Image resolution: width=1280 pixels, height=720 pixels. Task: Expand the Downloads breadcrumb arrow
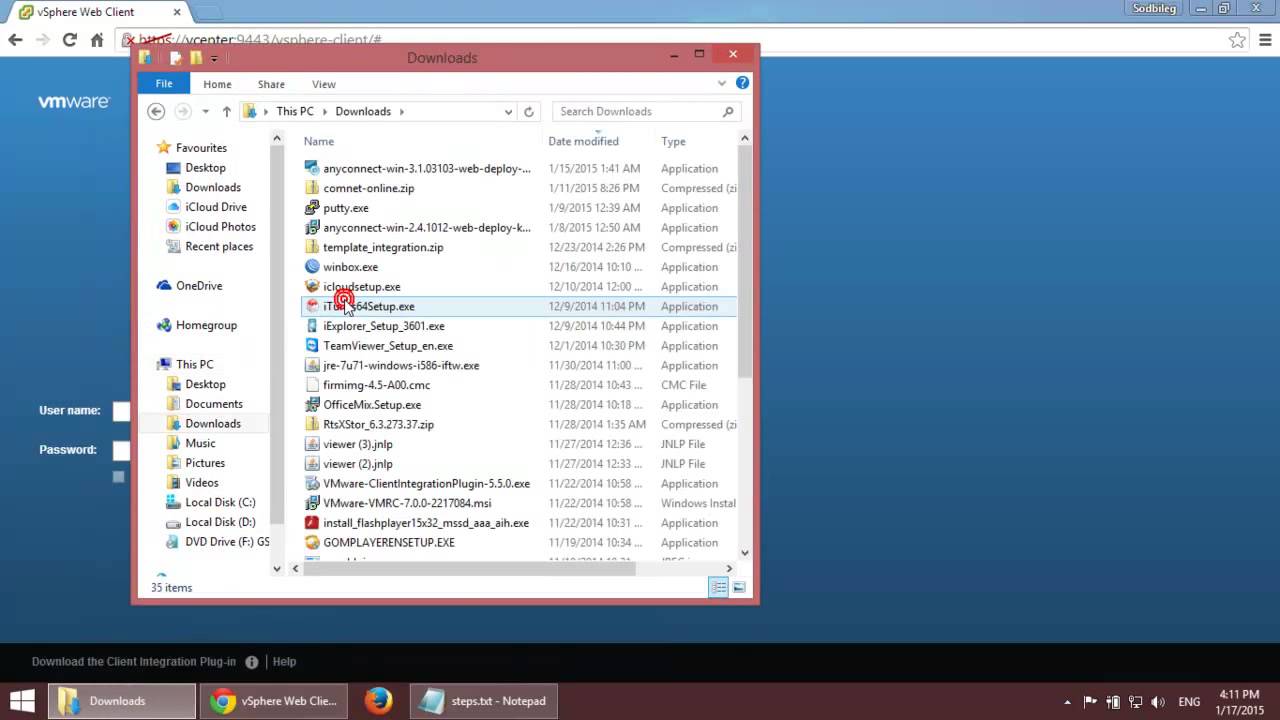click(x=401, y=112)
